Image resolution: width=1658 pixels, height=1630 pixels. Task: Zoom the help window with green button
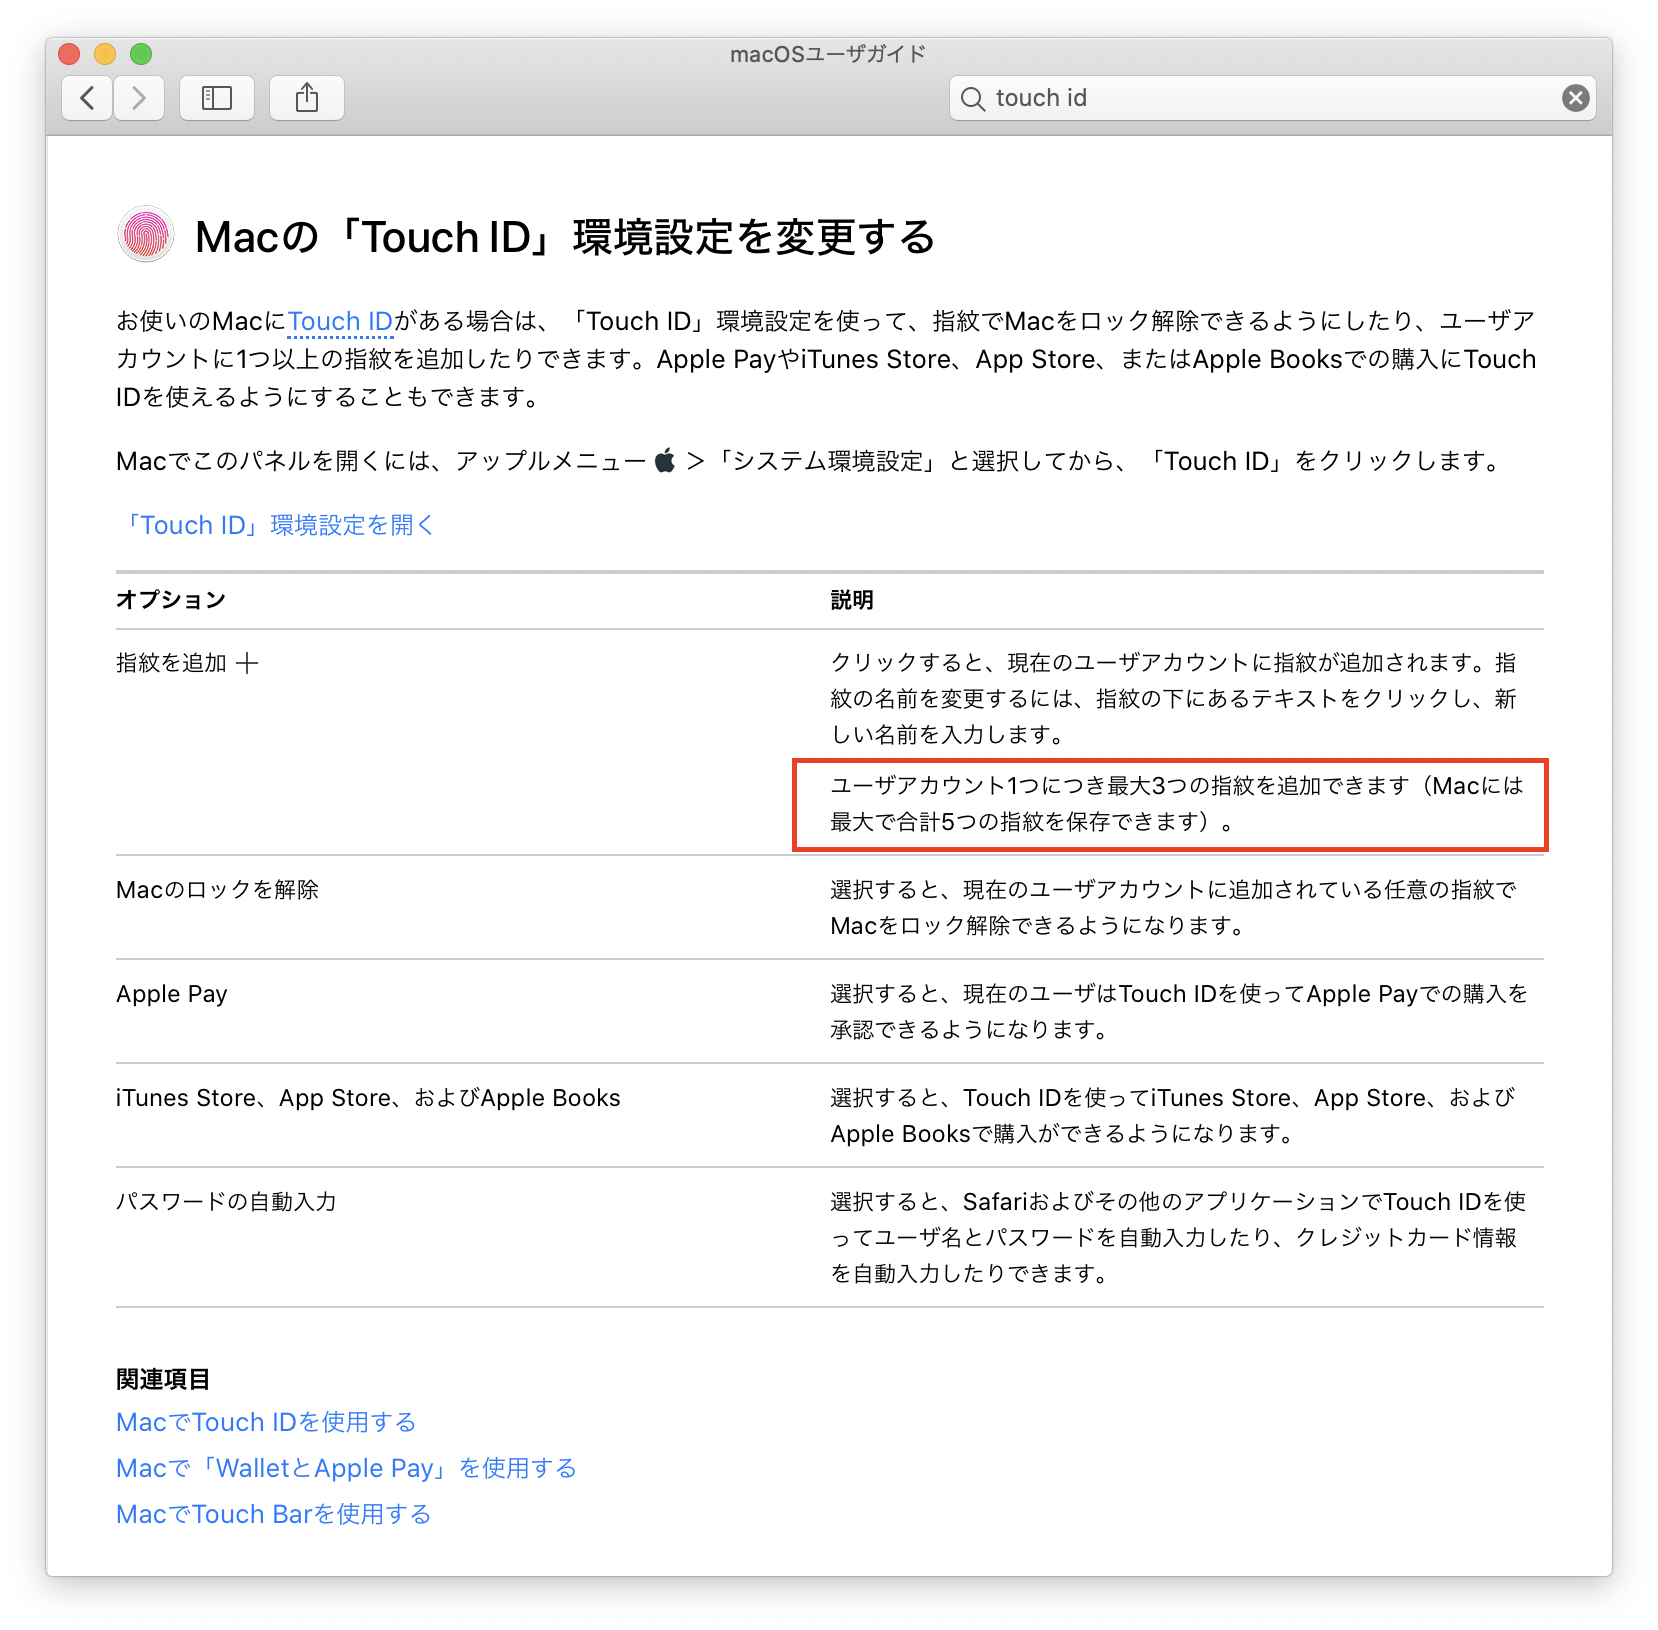141,54
